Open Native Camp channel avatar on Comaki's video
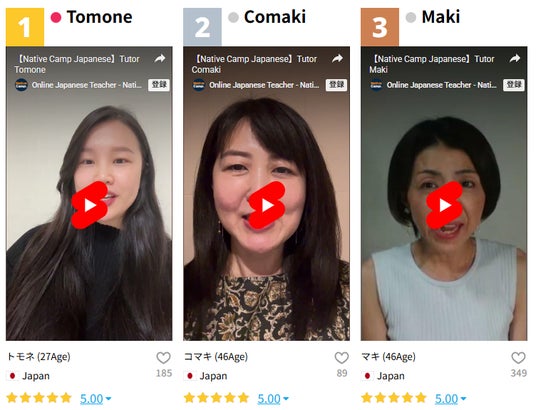The image size is (536, 410). pos(199,85)
